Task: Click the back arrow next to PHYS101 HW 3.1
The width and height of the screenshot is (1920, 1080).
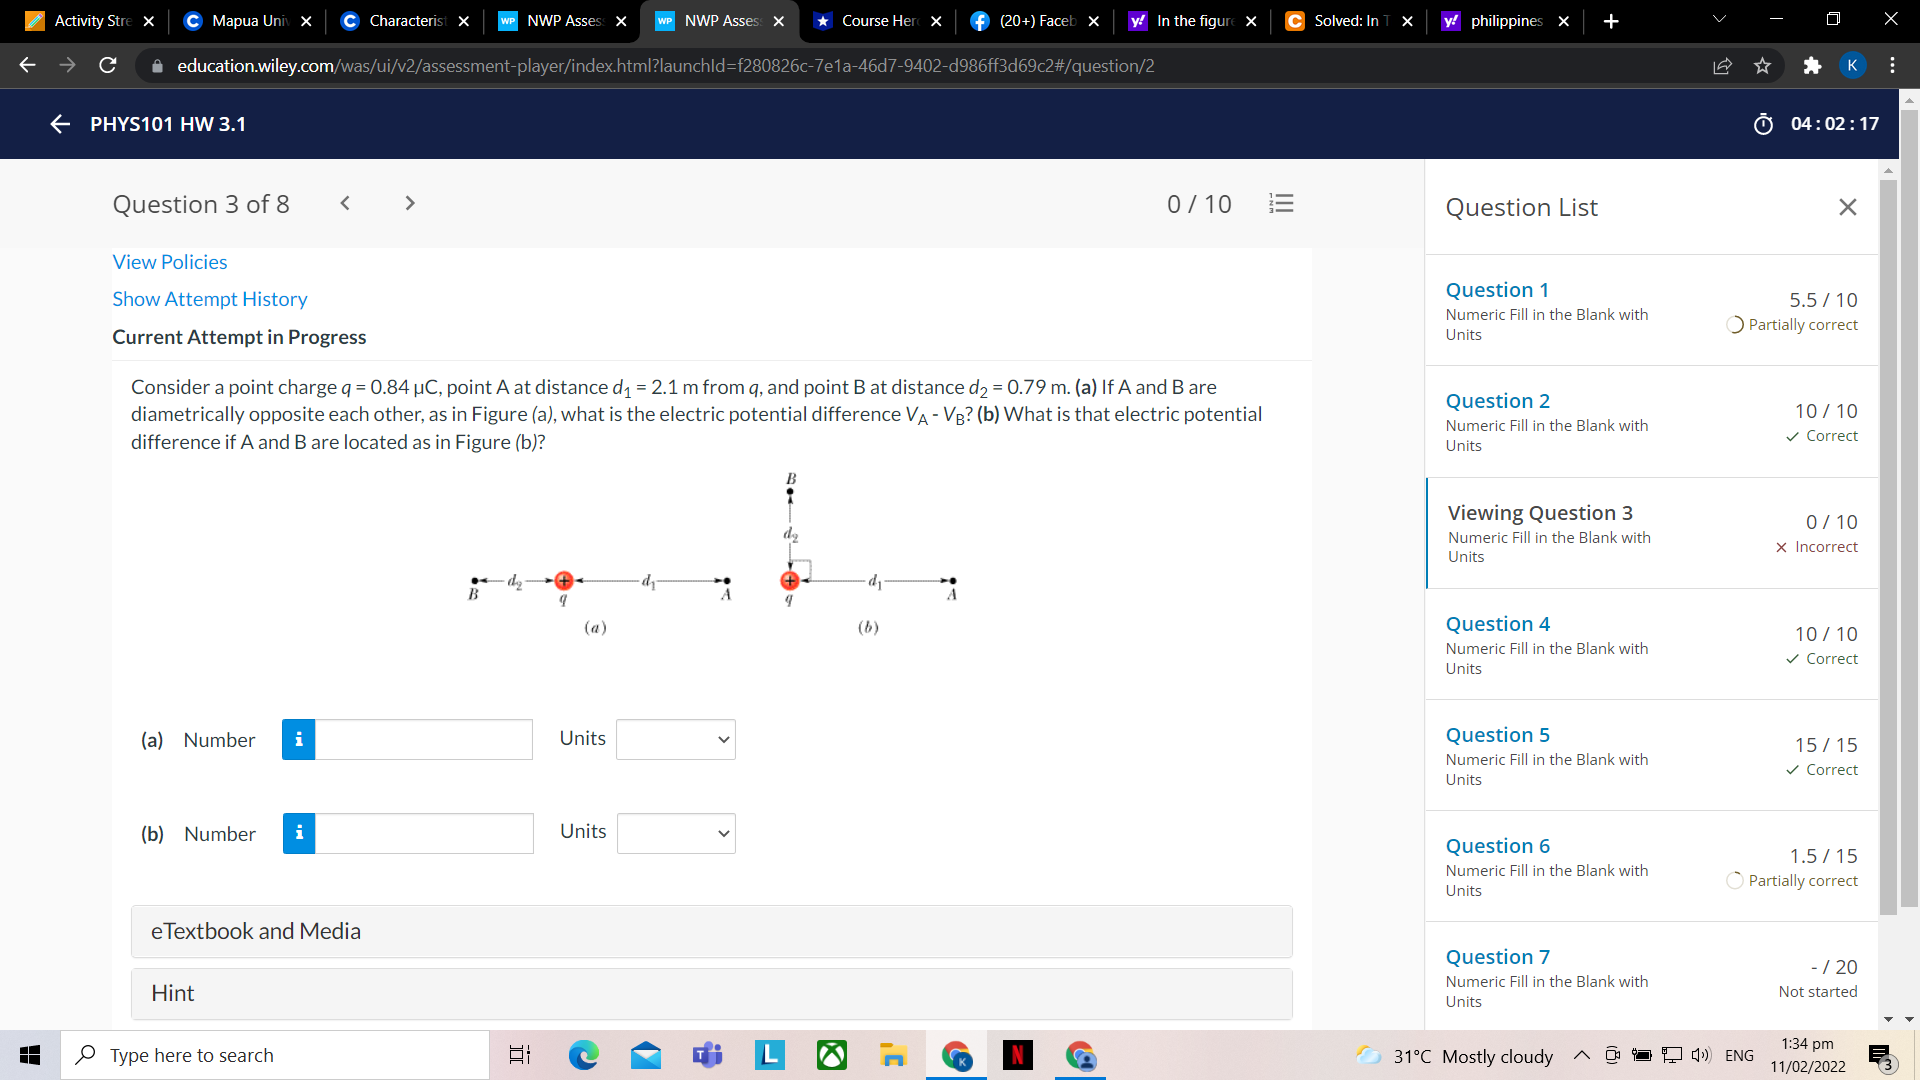Action: coord(59,124)
